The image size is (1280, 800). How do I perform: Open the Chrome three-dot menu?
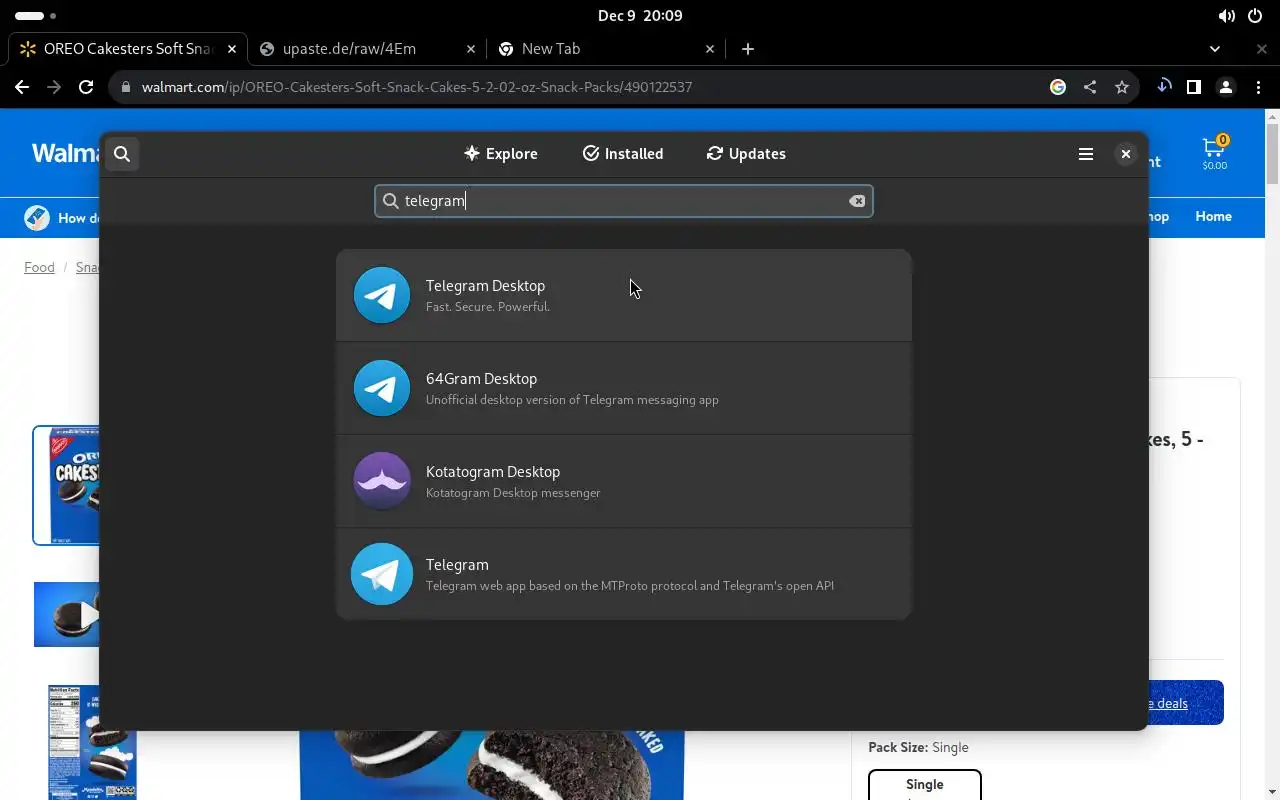[x=1258, y=87]
